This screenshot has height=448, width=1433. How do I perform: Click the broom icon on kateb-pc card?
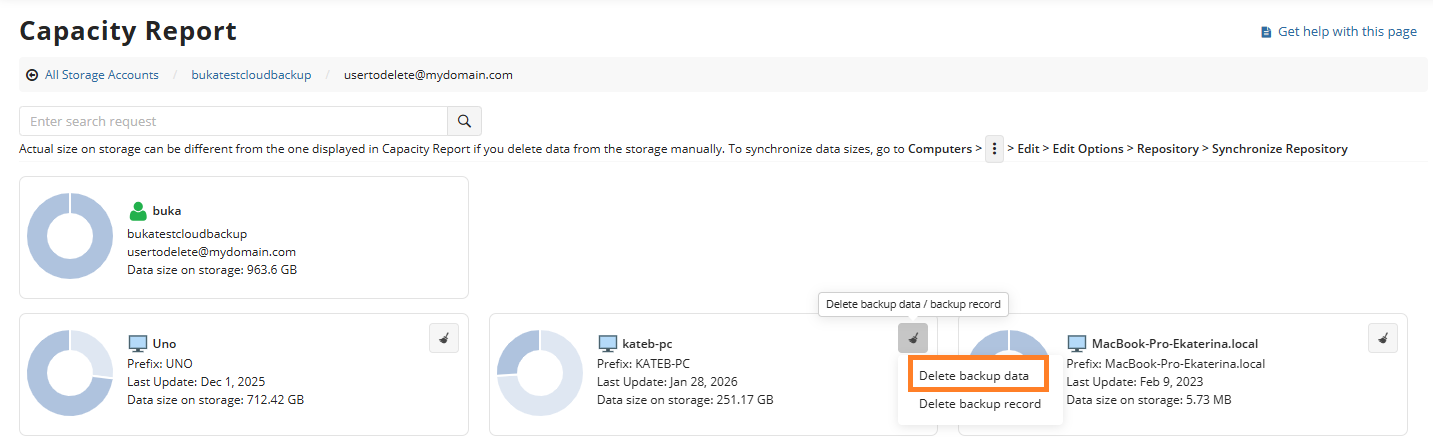[912, 338]
